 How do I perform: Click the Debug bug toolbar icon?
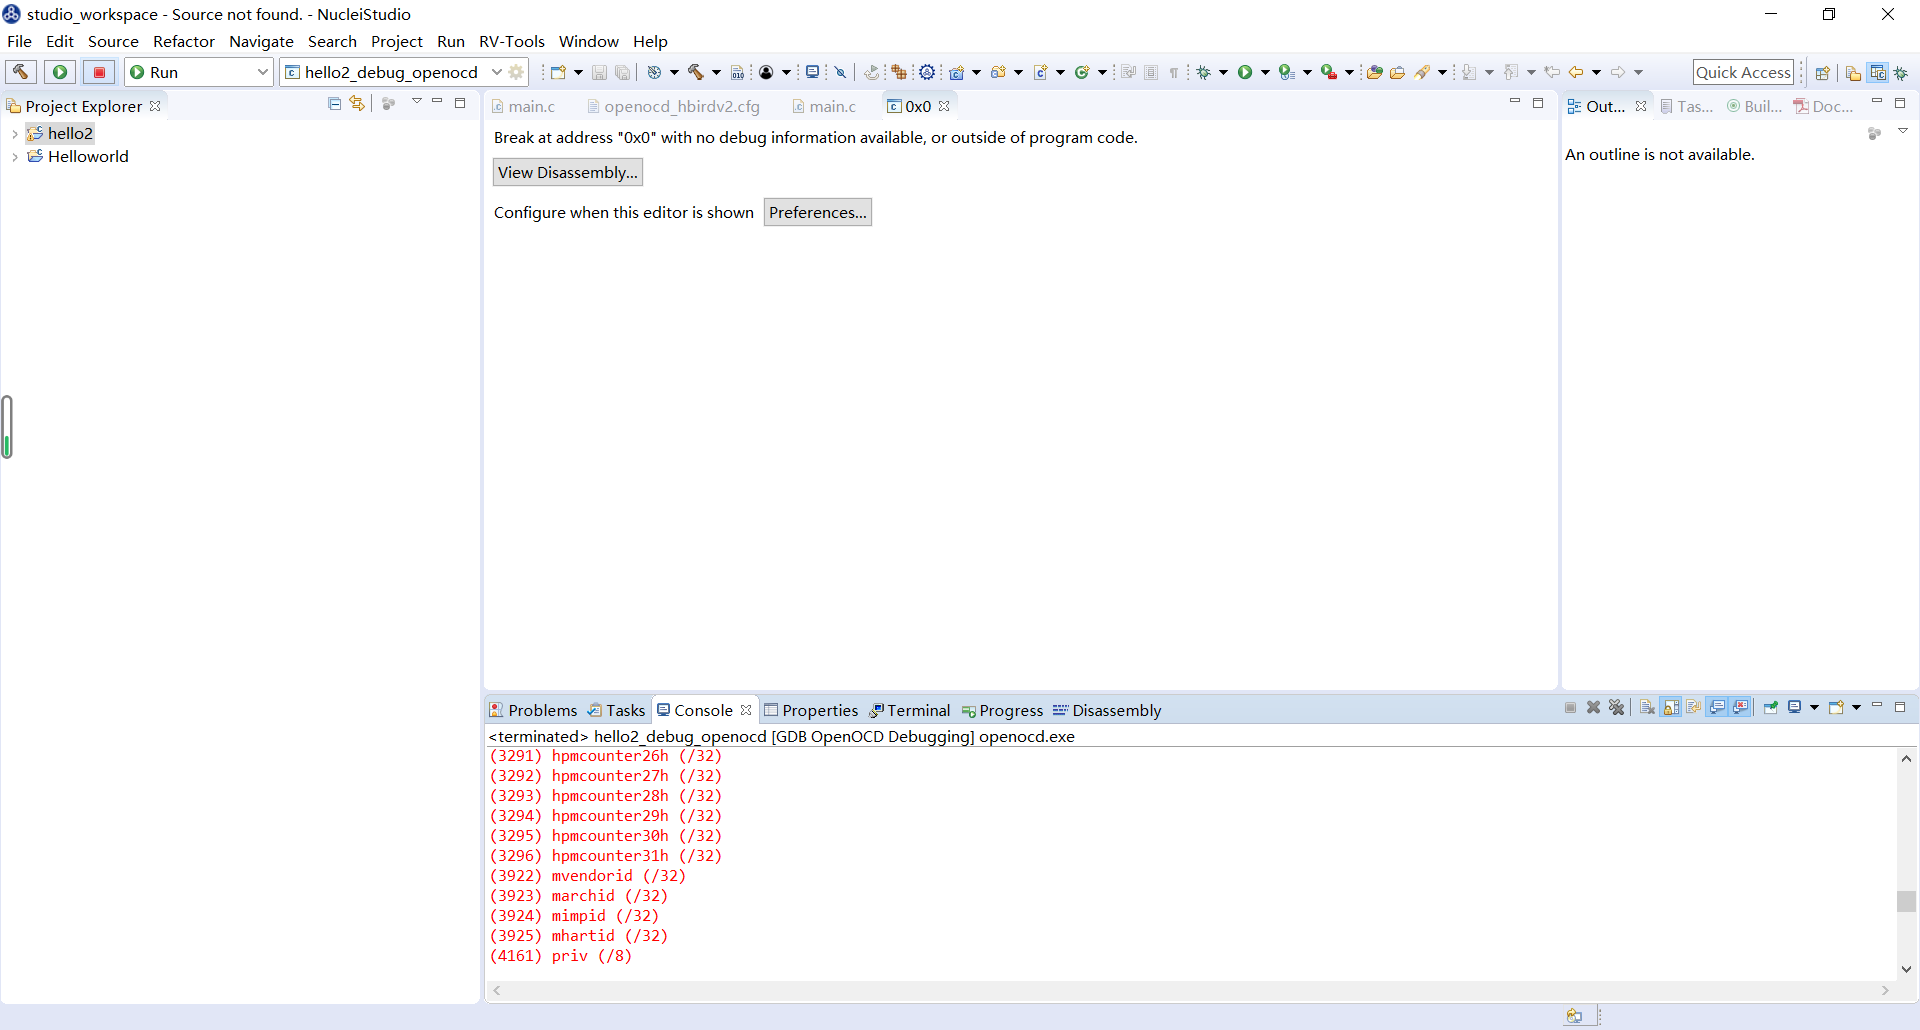point(1204,72)
